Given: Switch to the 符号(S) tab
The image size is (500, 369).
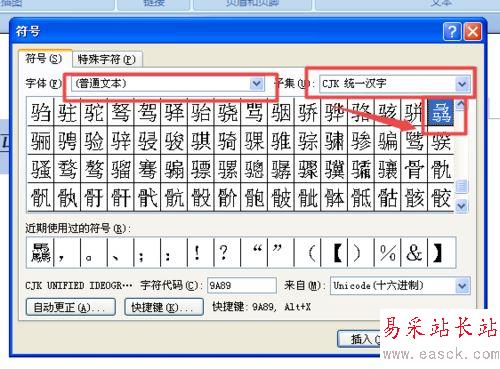Looking at the screenshot, I should click(x=44, y=59).
